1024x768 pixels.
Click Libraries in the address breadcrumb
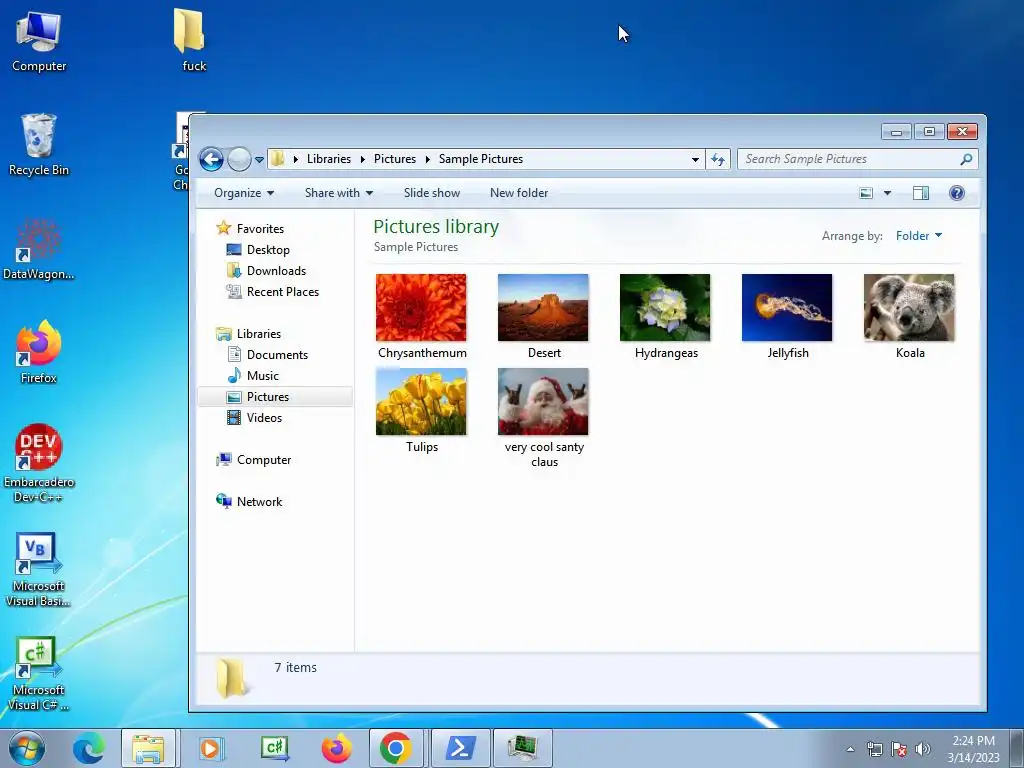pos(328,159)
